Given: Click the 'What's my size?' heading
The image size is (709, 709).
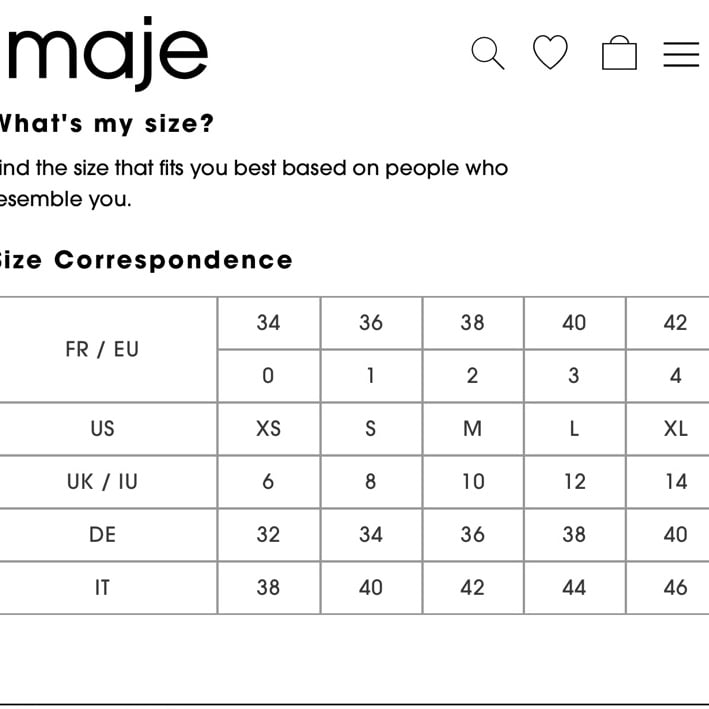Looking at the screenshot, I should click(x=106, y=123).
